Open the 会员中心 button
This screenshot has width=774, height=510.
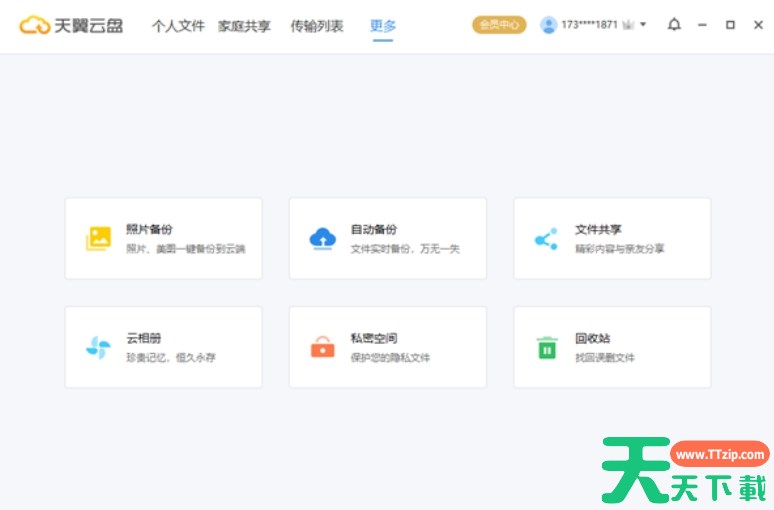tap(499, 25)
